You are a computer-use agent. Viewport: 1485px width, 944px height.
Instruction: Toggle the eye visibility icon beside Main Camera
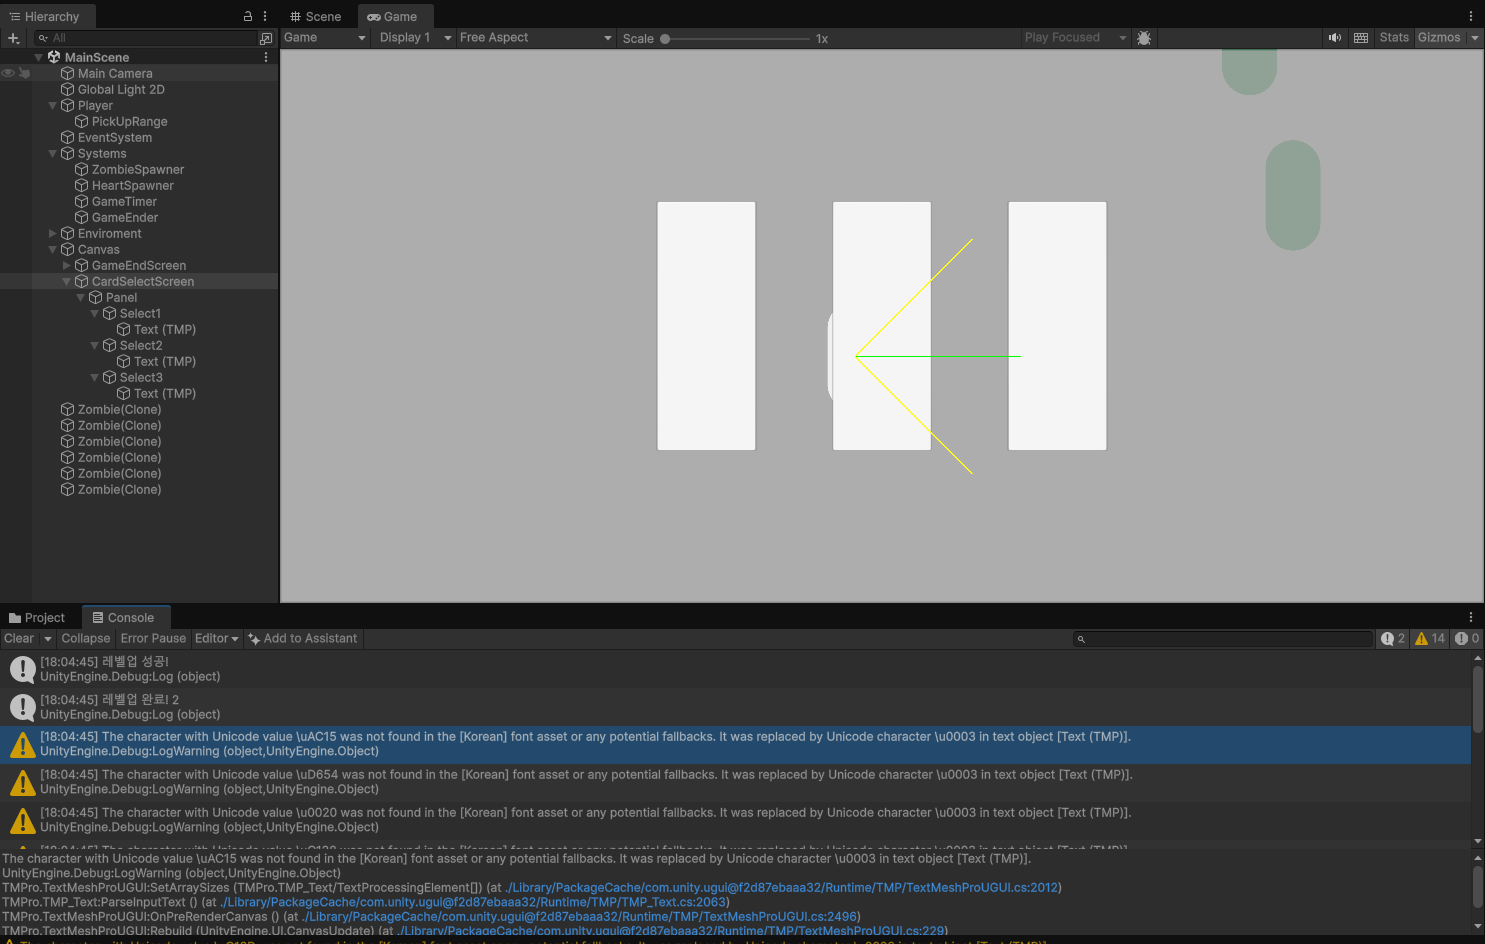click(8, 73)
